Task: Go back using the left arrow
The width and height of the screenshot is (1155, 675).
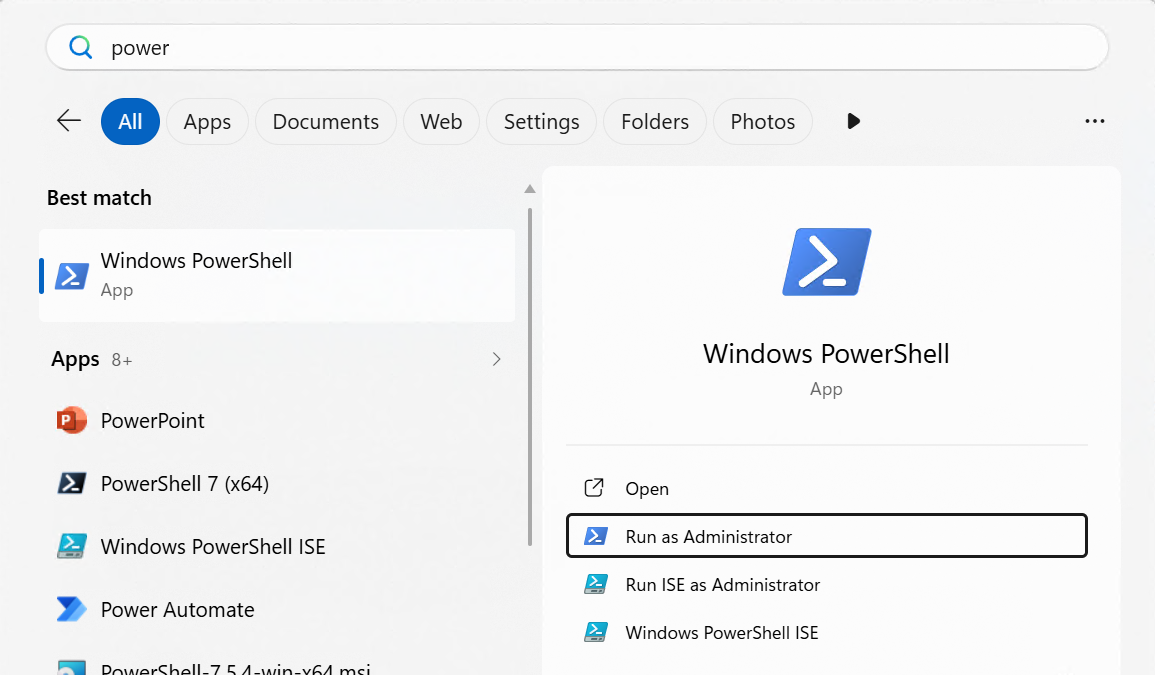Action: 69,121
